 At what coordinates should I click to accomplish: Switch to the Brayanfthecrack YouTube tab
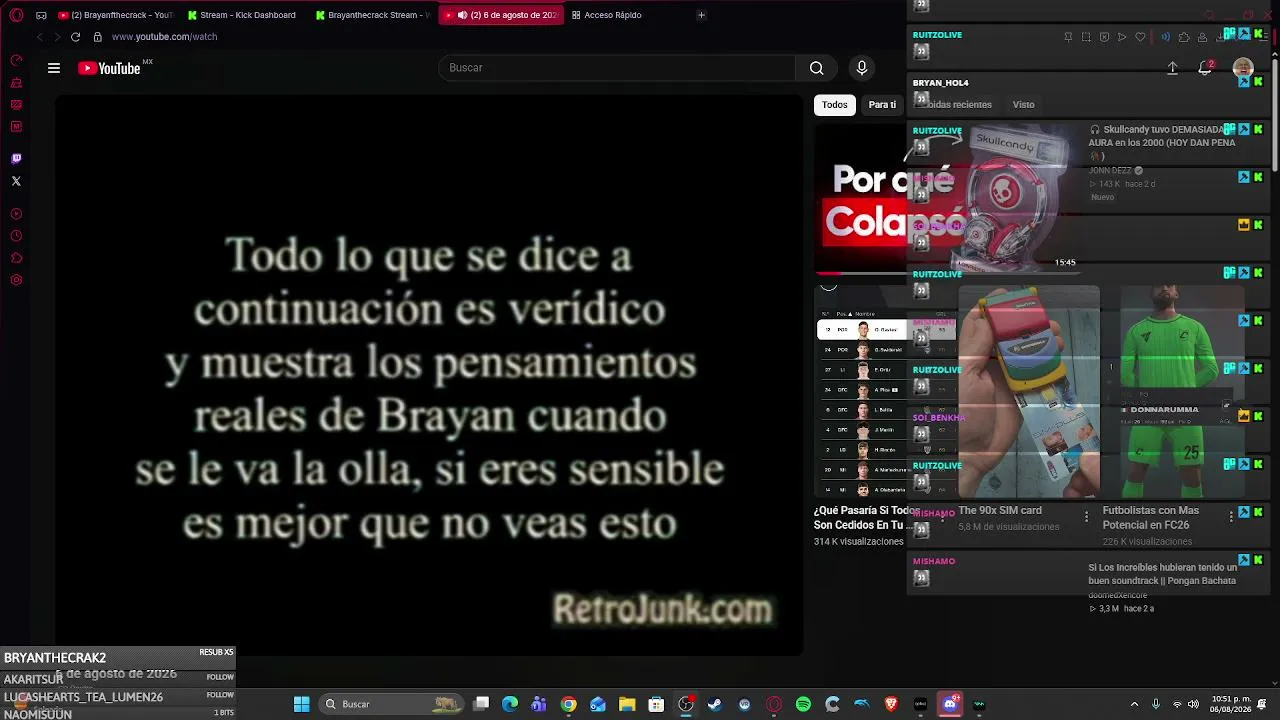[115, 15]
